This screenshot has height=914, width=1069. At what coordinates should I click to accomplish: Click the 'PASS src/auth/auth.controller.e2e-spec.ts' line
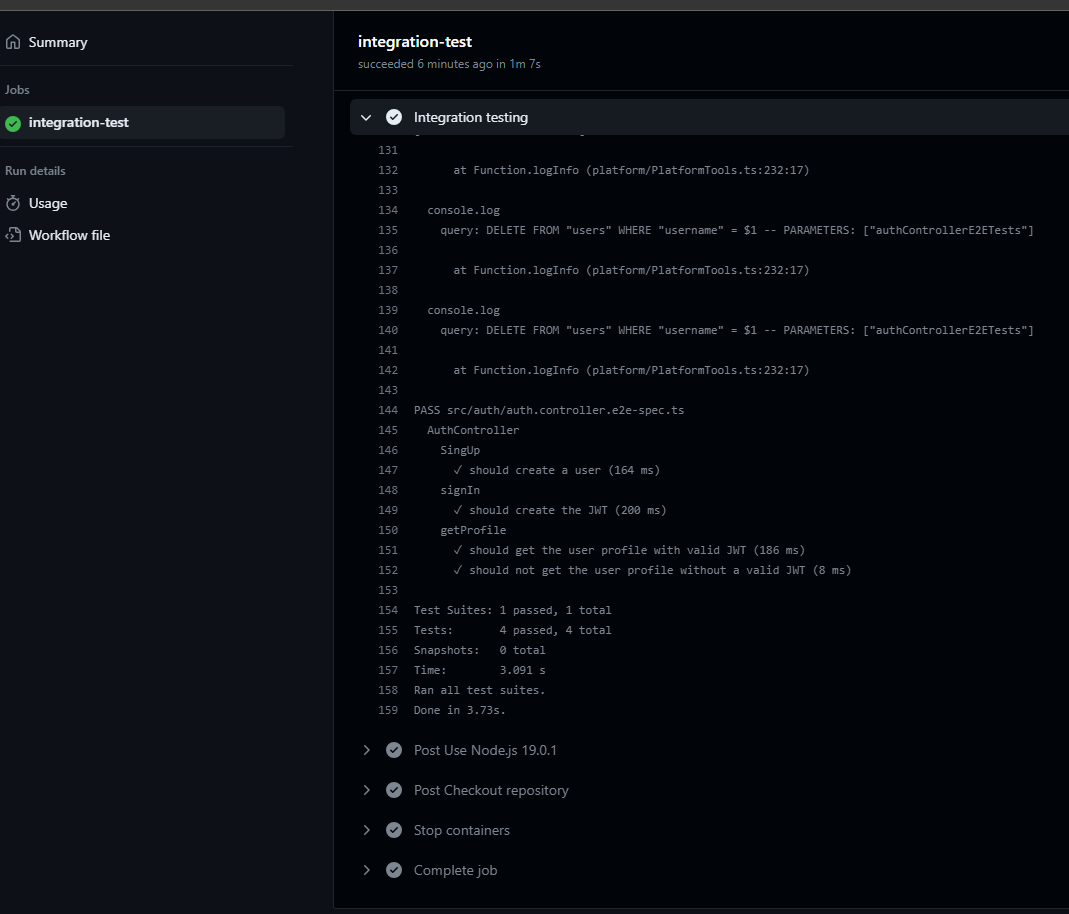549,410
